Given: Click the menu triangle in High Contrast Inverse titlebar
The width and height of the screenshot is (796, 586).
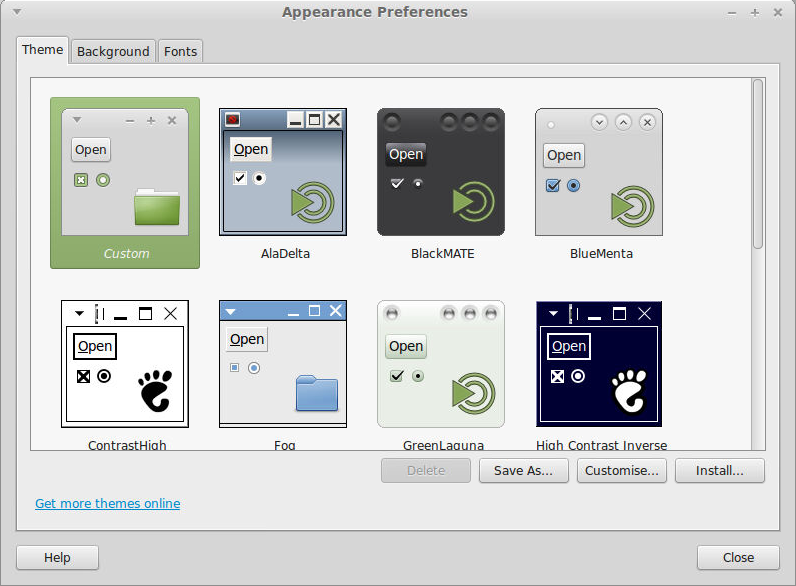Looking at the screenshot, I should [x=553, y=313].
